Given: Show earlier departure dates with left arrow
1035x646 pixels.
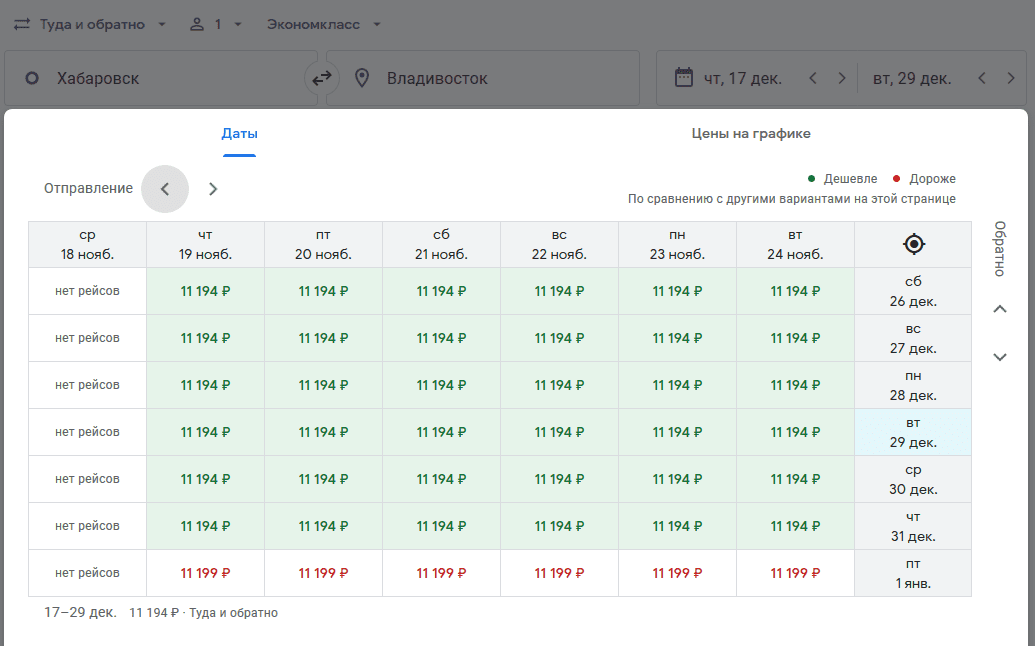Looking at the screenshot, I should click(165, 189).
